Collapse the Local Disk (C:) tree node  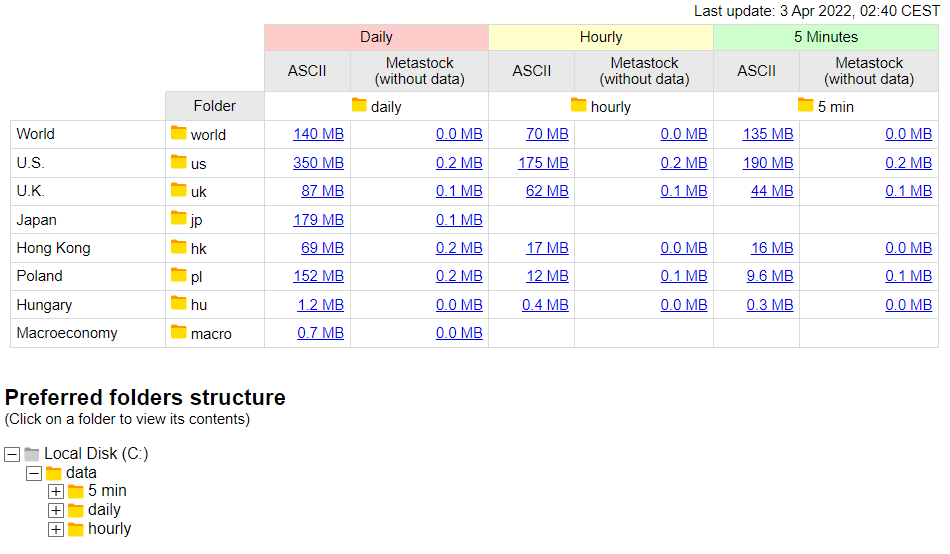[x=12, y=454]
